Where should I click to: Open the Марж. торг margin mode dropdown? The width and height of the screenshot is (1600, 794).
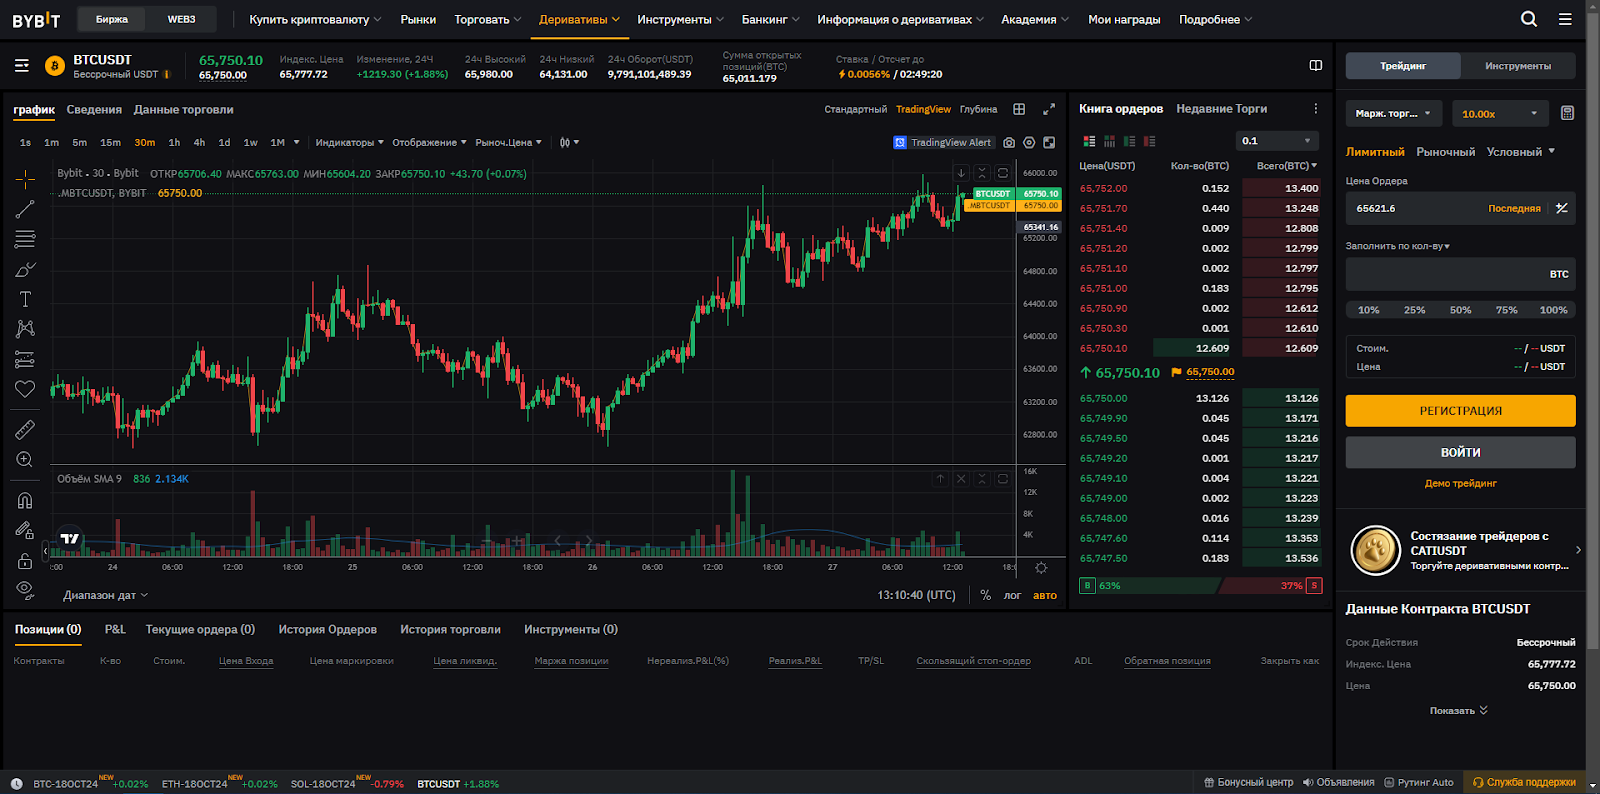point(1393,113)
